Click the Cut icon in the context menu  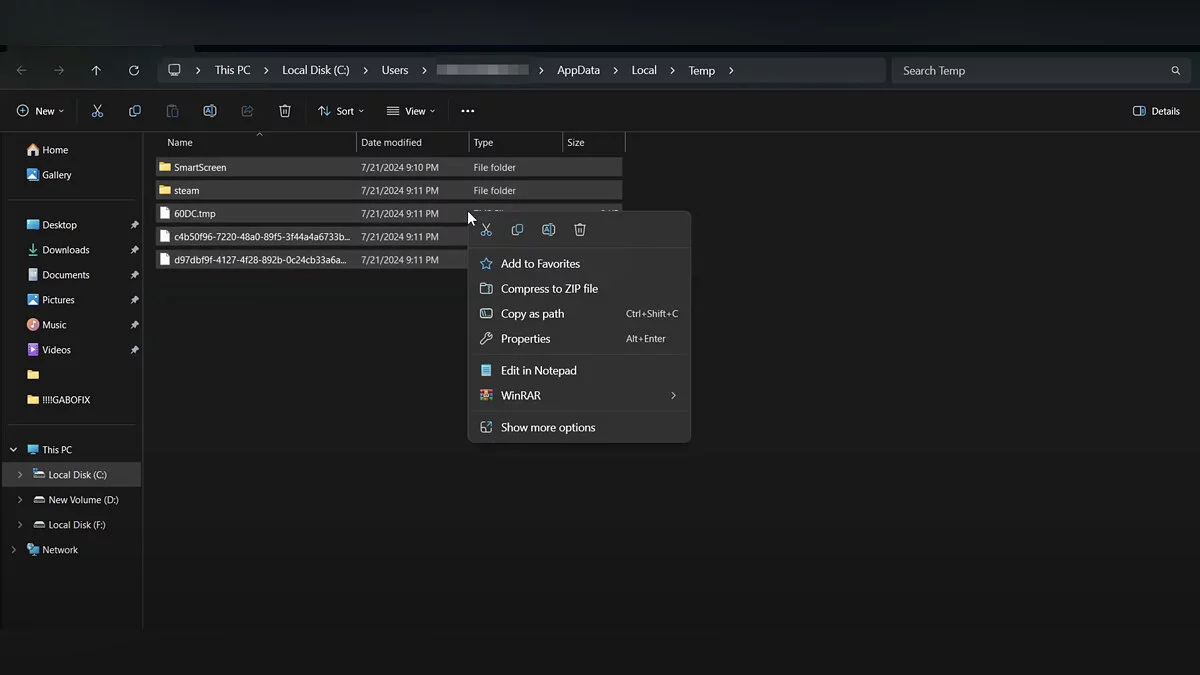click(486, 230)
